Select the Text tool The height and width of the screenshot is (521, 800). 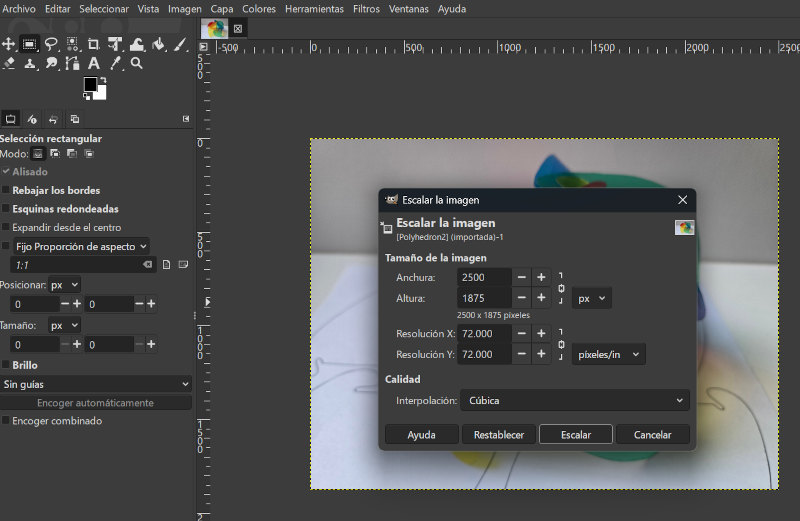94,63
